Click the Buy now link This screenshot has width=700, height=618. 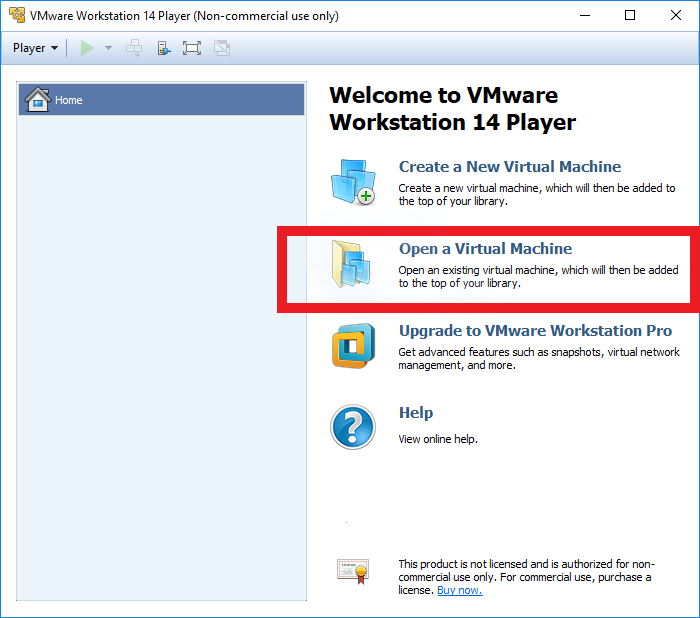coord(460,590)
